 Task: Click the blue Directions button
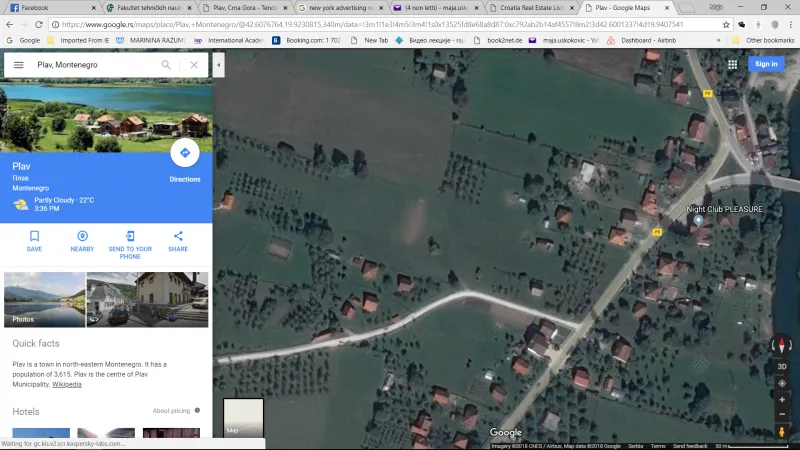pos(184,153)
